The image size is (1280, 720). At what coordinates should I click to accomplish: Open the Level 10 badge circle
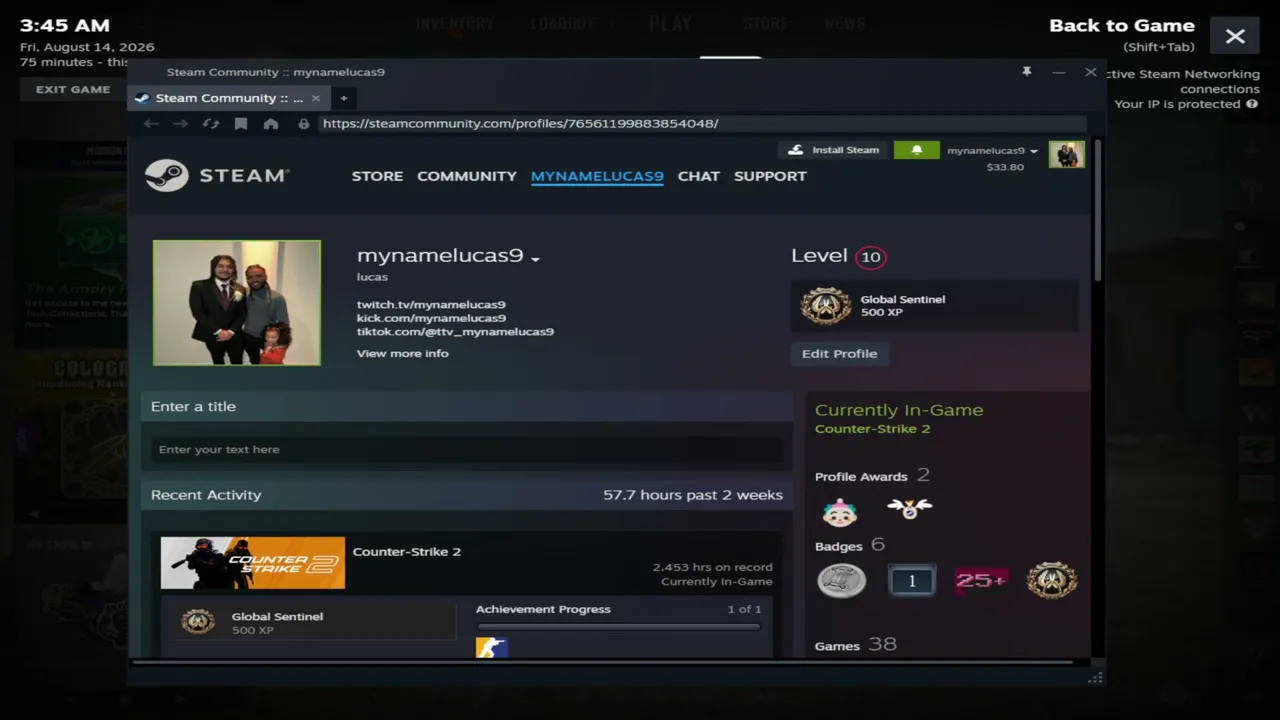tap(871, 257)
